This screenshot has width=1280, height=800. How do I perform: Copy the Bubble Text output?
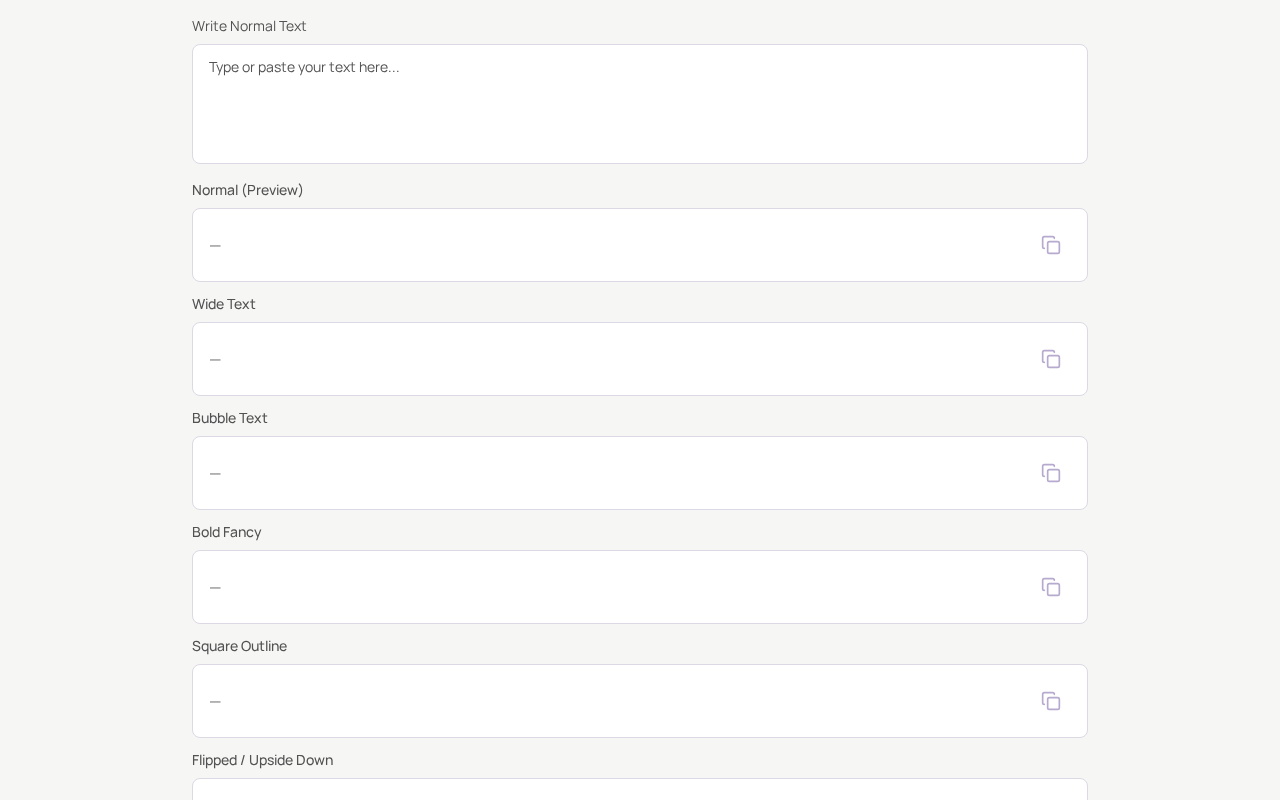tap(1051, 473)
